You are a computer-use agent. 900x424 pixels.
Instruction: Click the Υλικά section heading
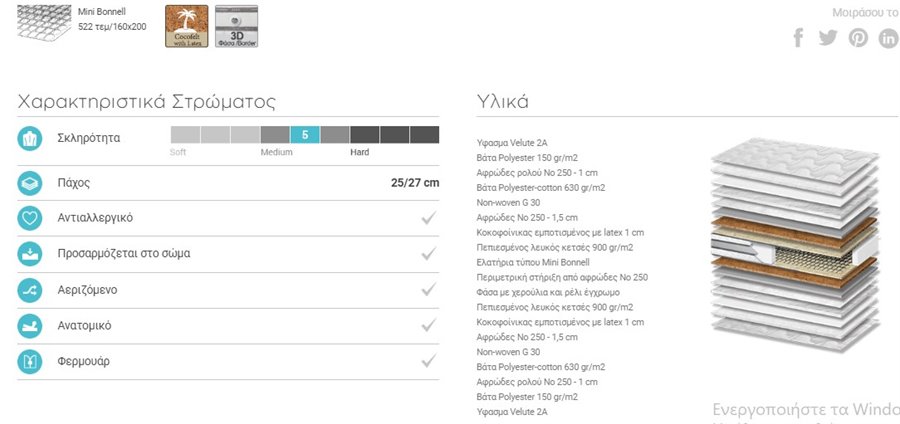click(503, 102)
